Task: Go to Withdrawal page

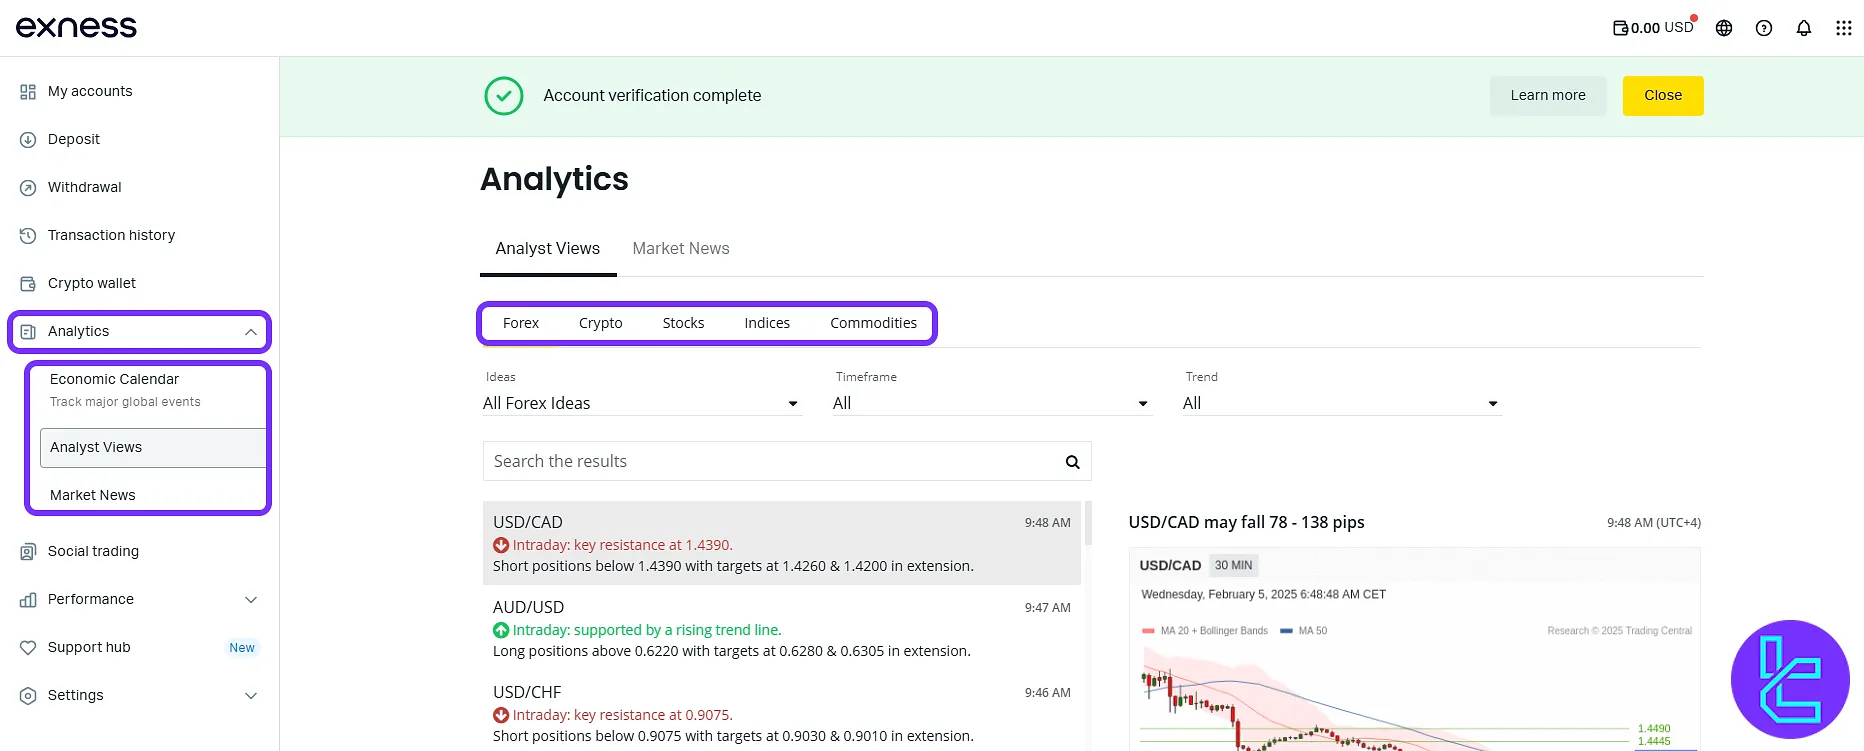Action: pos(85,187)
